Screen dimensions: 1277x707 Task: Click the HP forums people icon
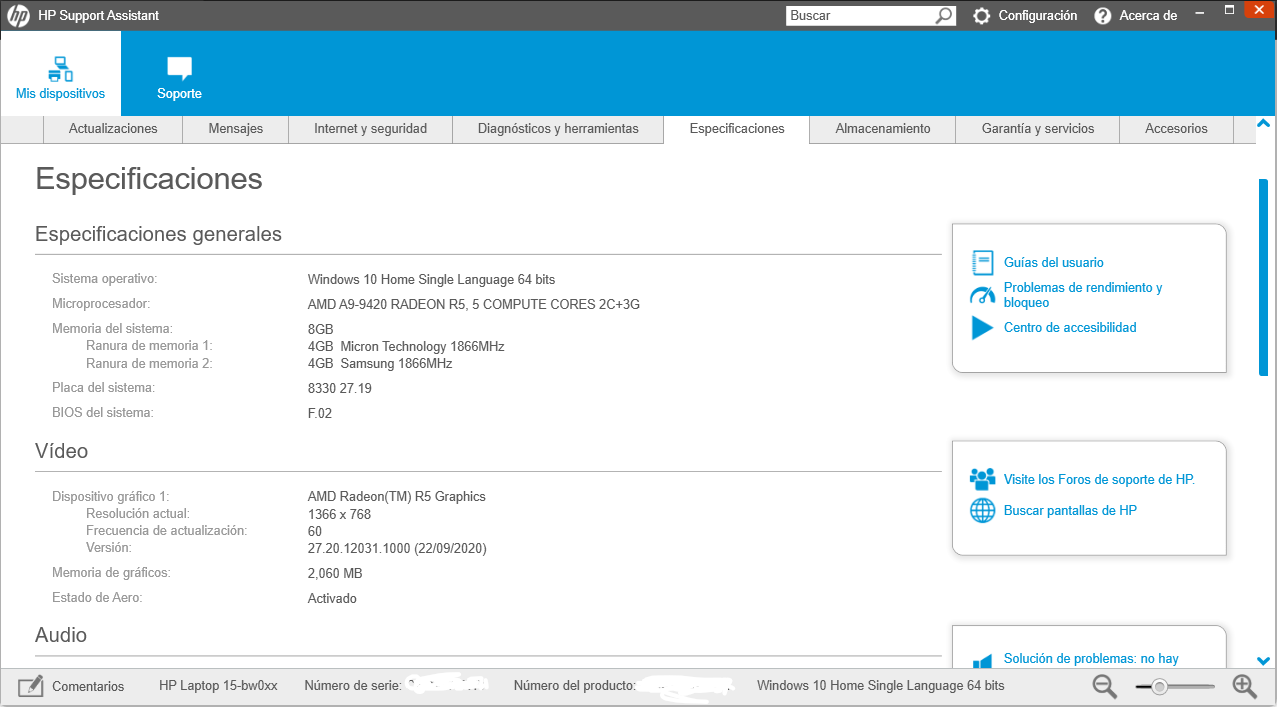pos(983,479)
